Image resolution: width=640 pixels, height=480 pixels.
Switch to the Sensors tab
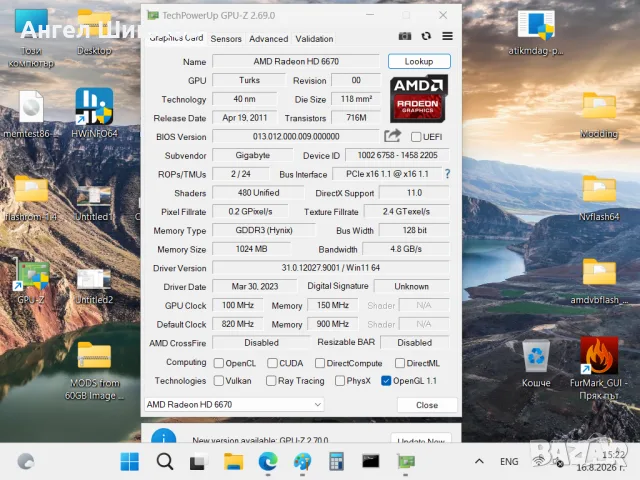point(226,39)
